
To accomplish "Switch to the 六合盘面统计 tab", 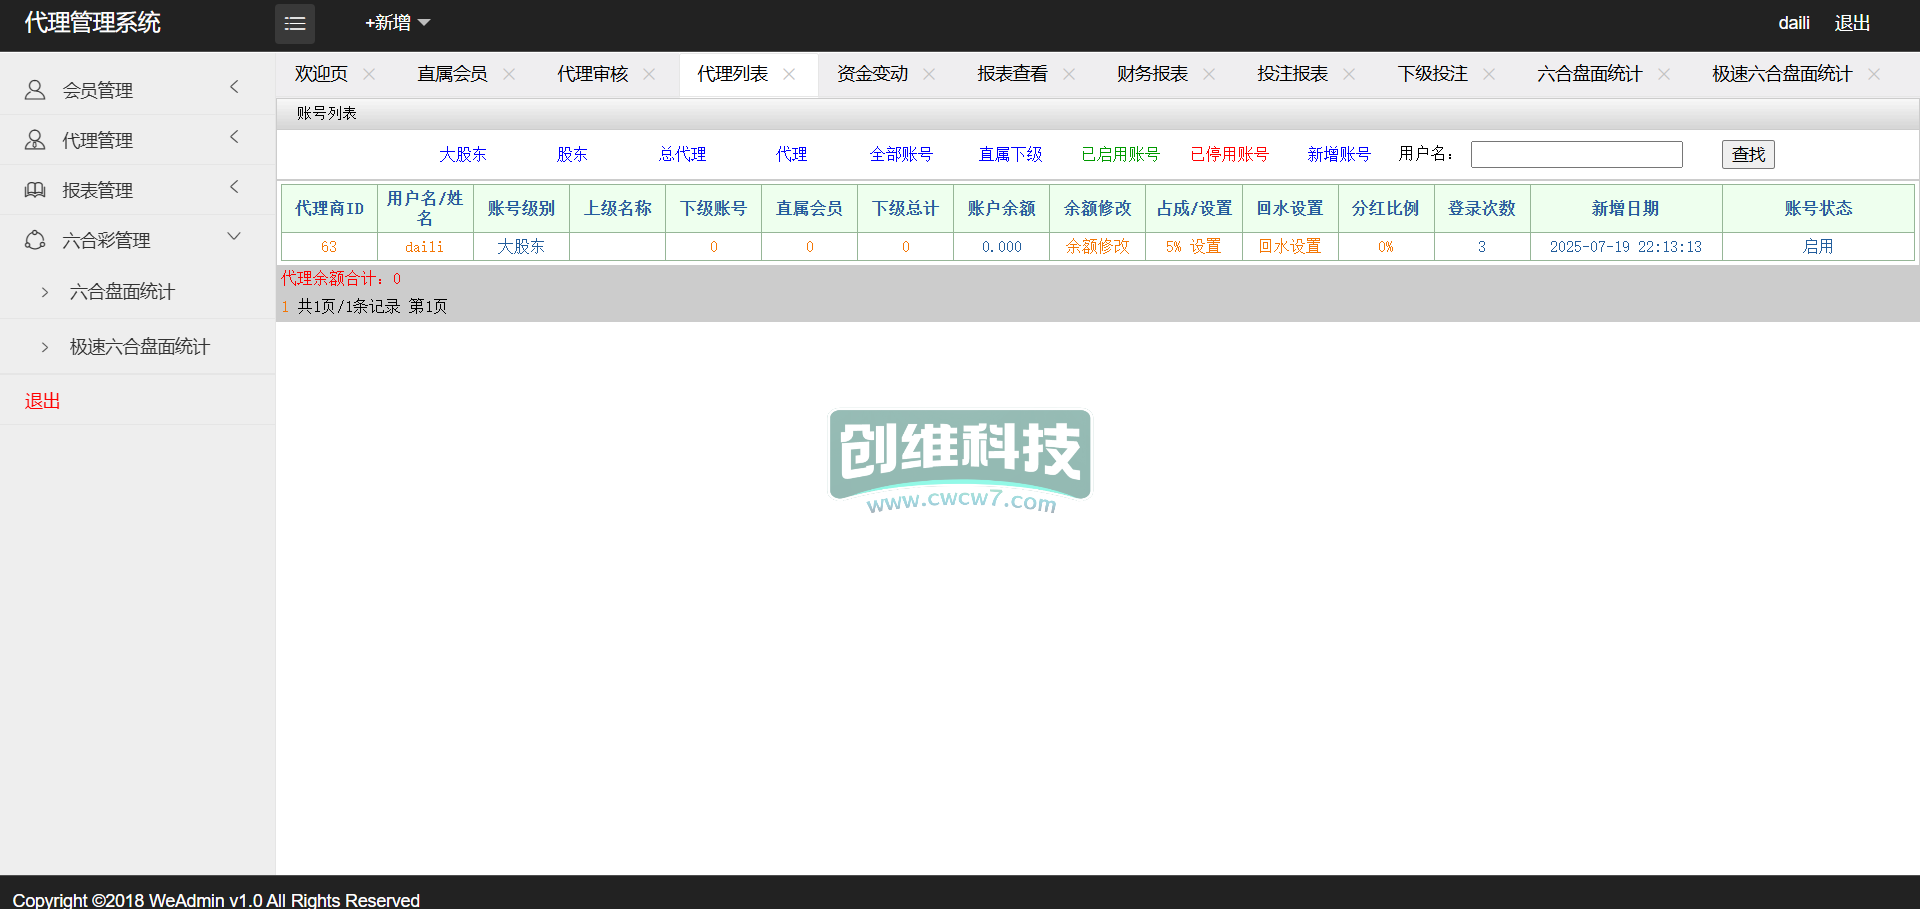I will (x=1589, y=74).
